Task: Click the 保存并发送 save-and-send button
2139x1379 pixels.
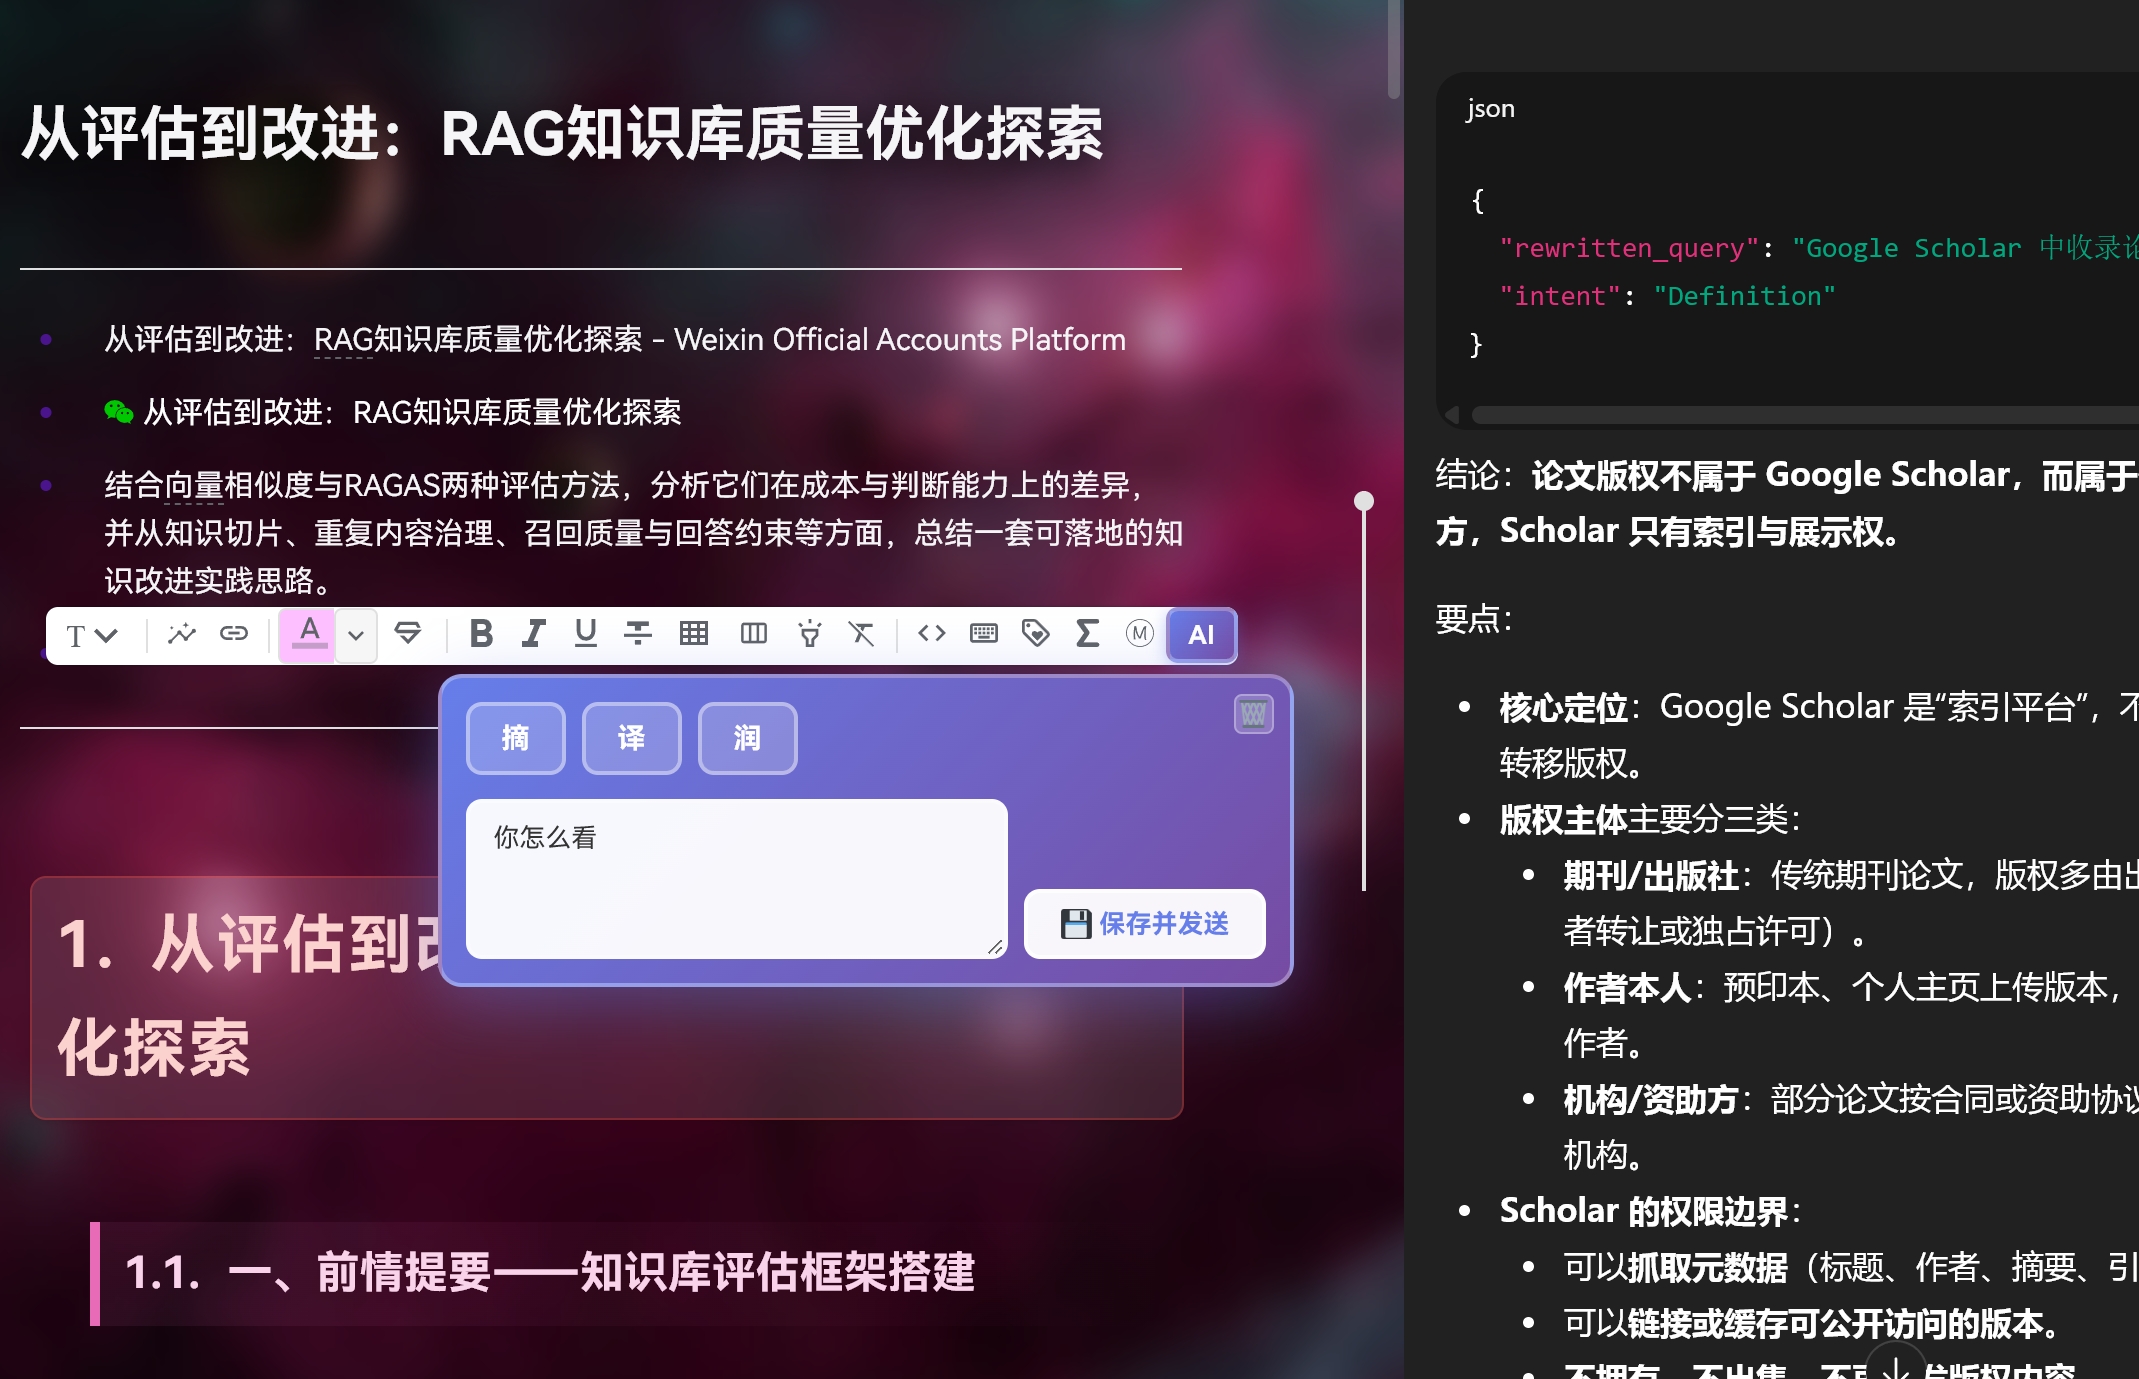Action: [1144, 924]
